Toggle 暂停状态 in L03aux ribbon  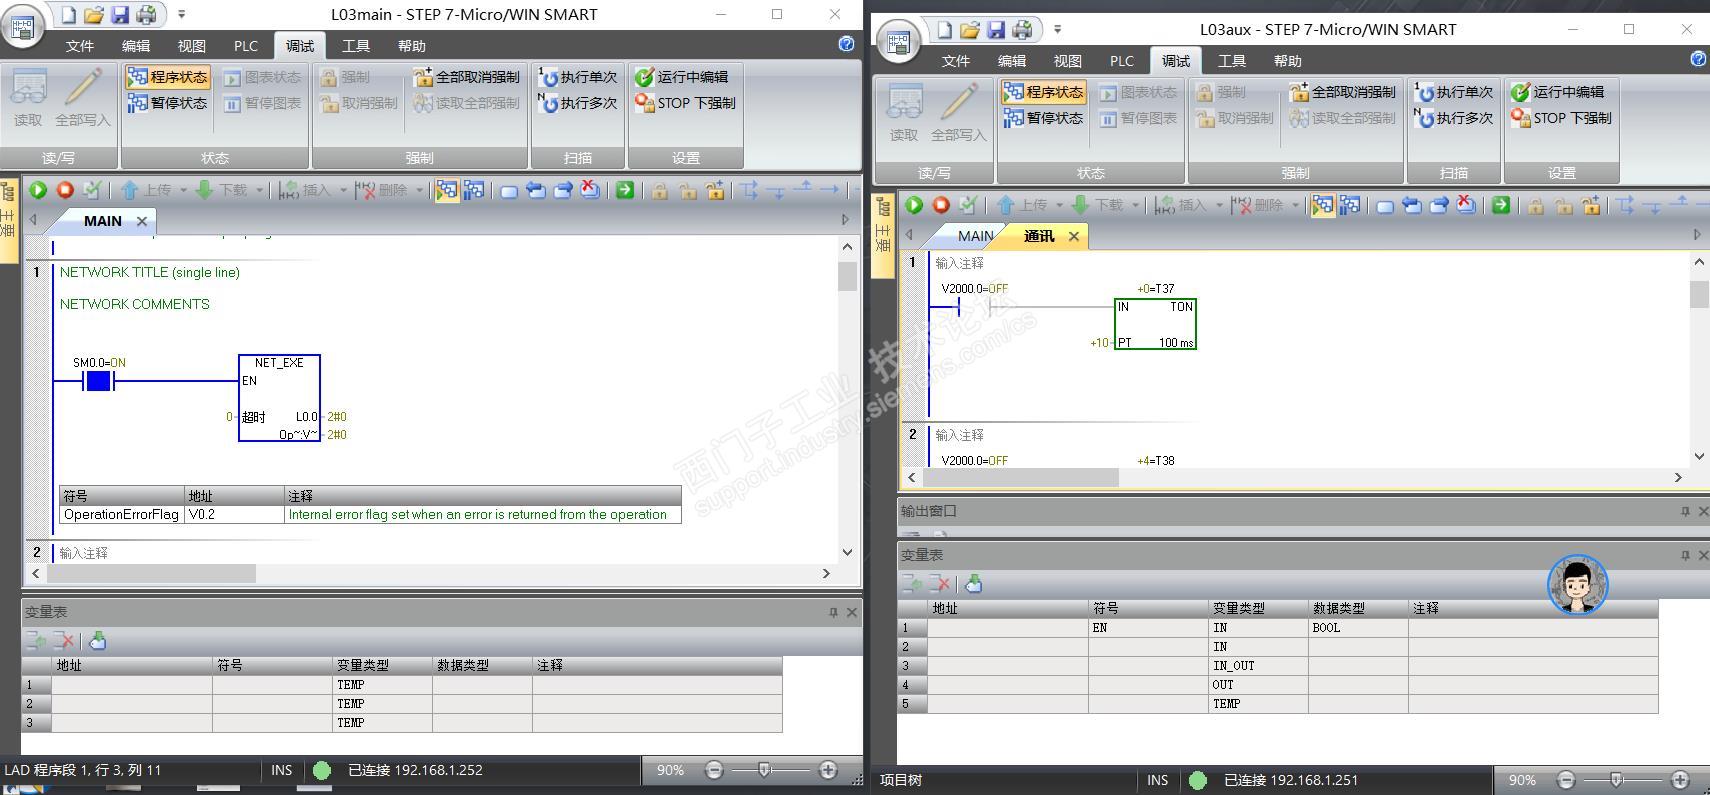(1043, 118)
